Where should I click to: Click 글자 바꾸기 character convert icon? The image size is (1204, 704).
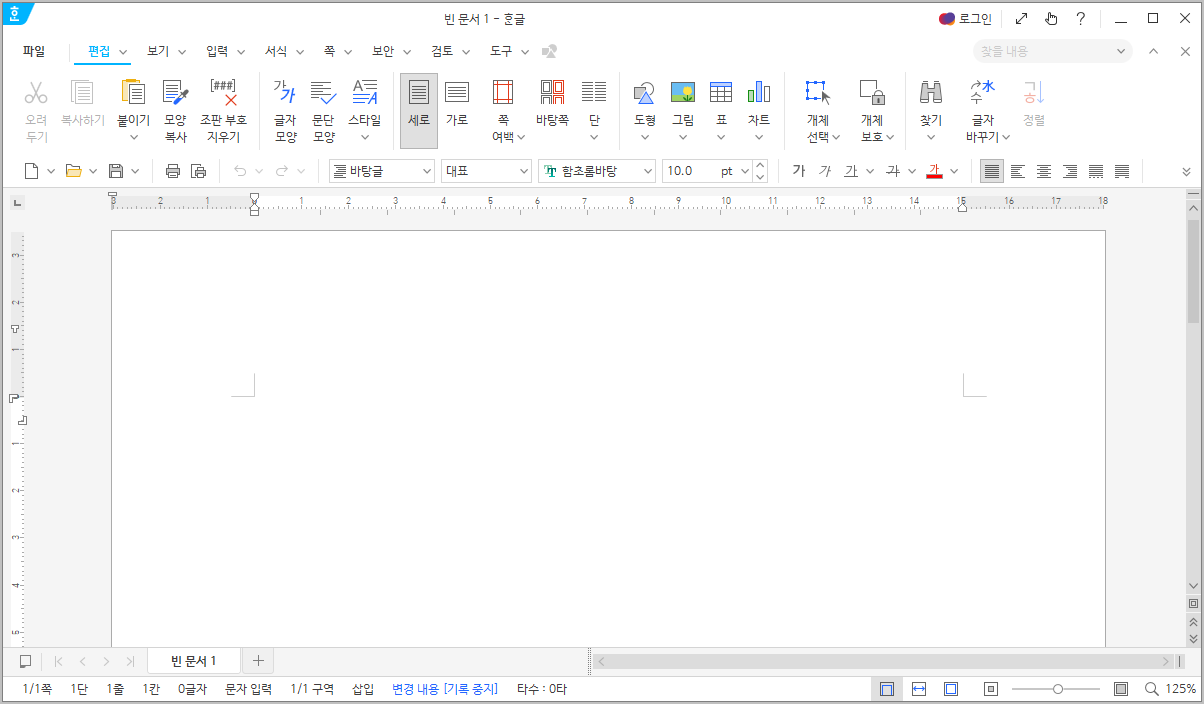(x=983, y=93)
